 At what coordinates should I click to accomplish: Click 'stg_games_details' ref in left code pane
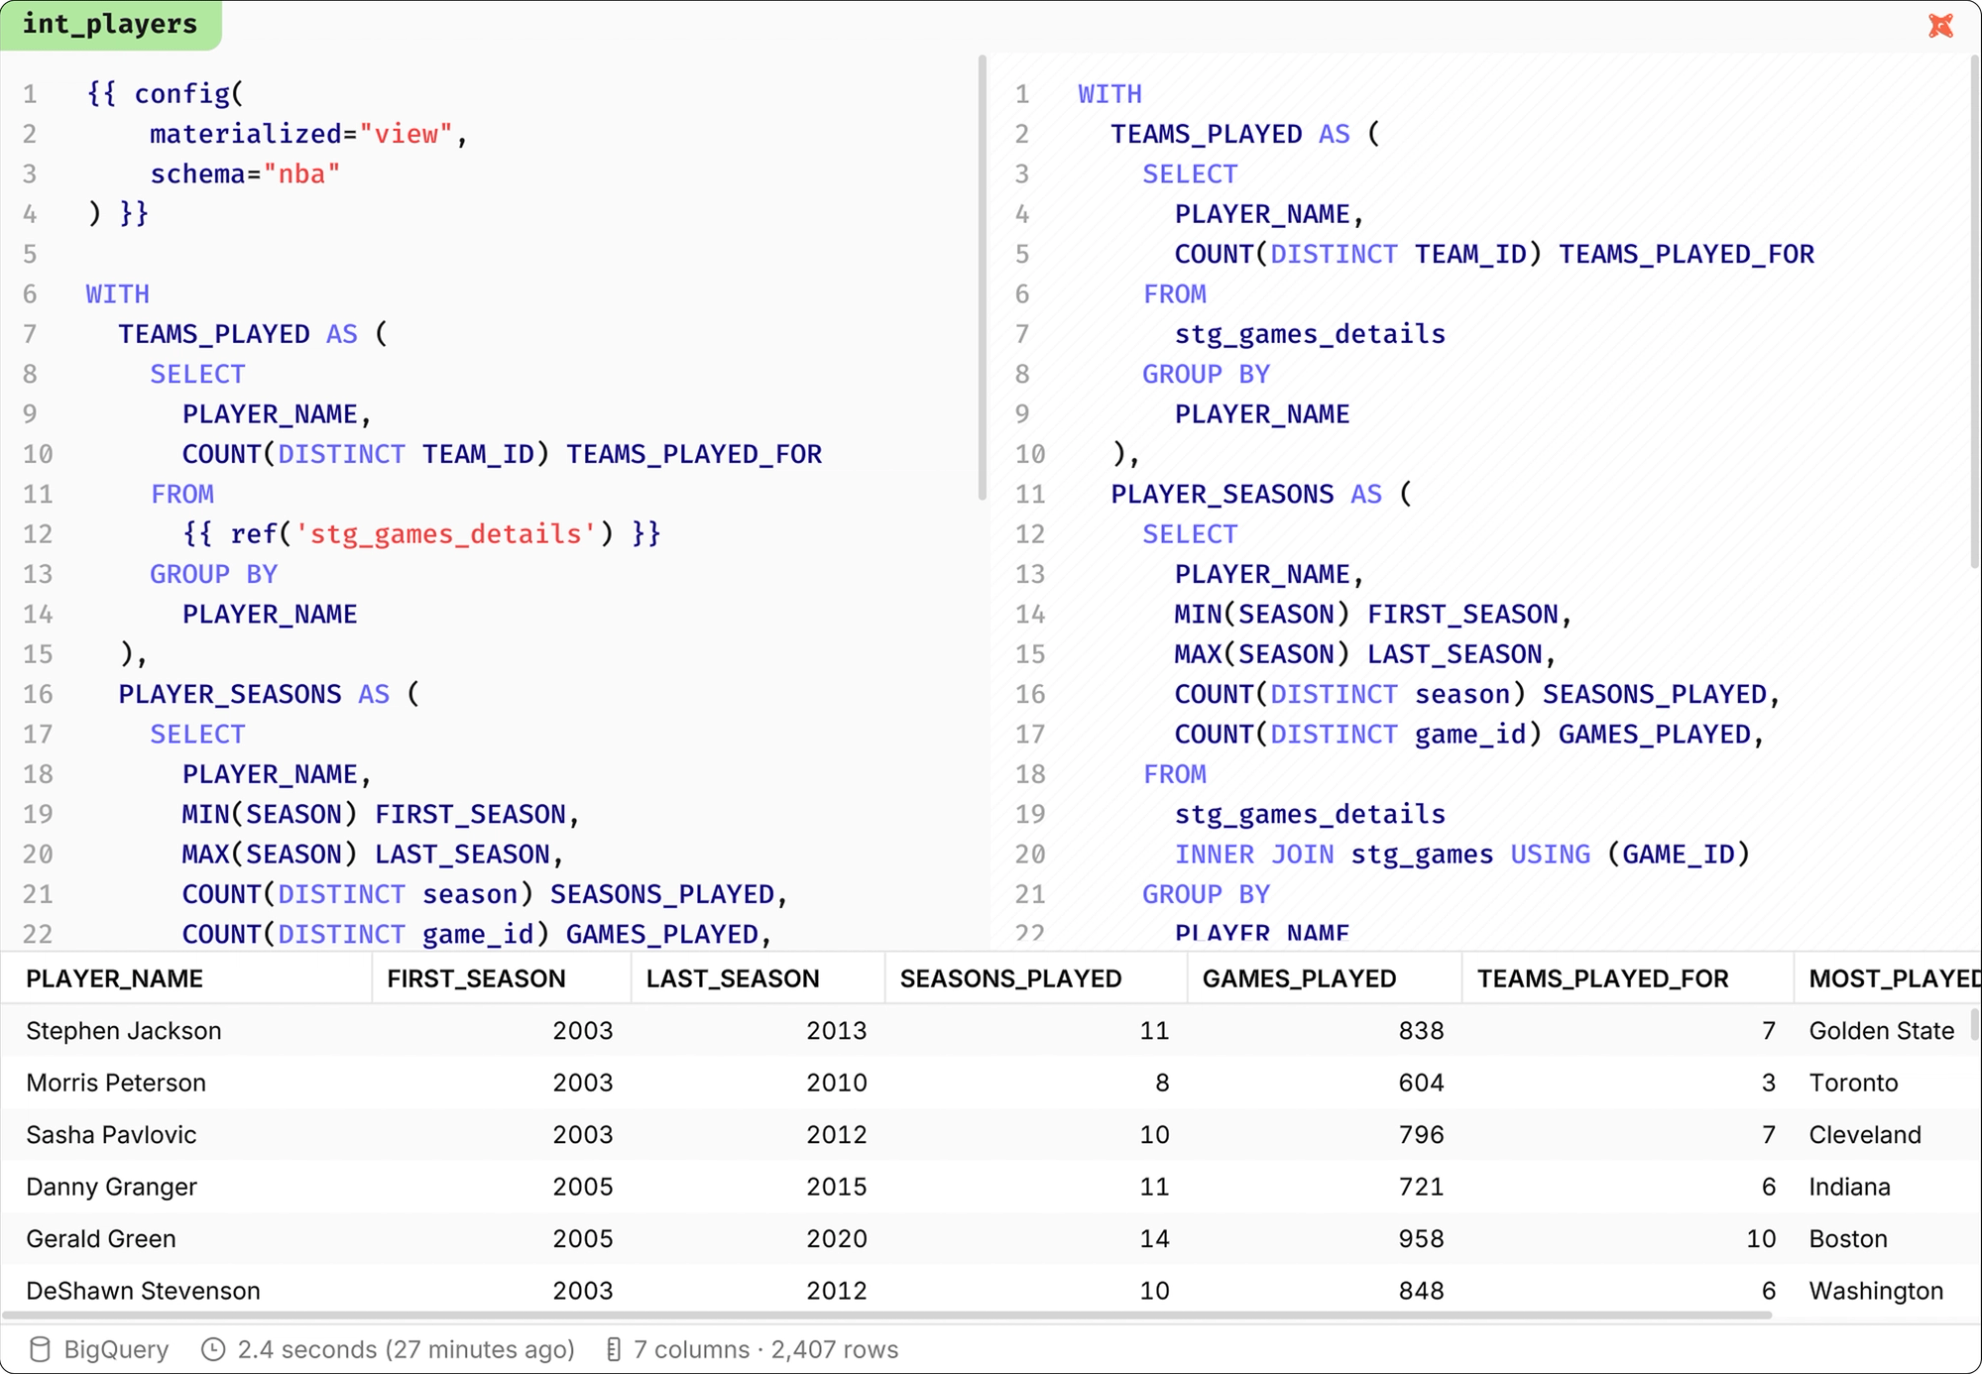coord(445,534)
